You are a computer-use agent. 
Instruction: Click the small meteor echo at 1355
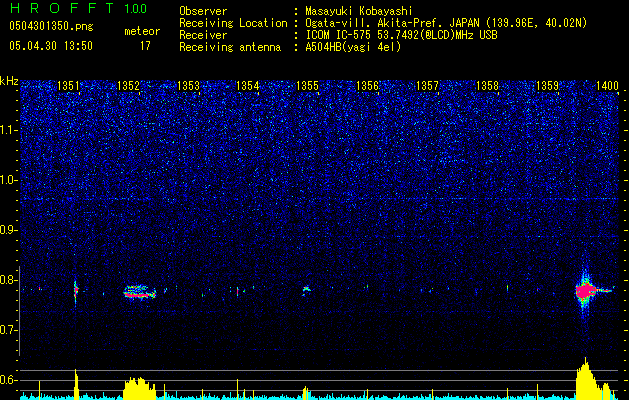coord(306,289)
